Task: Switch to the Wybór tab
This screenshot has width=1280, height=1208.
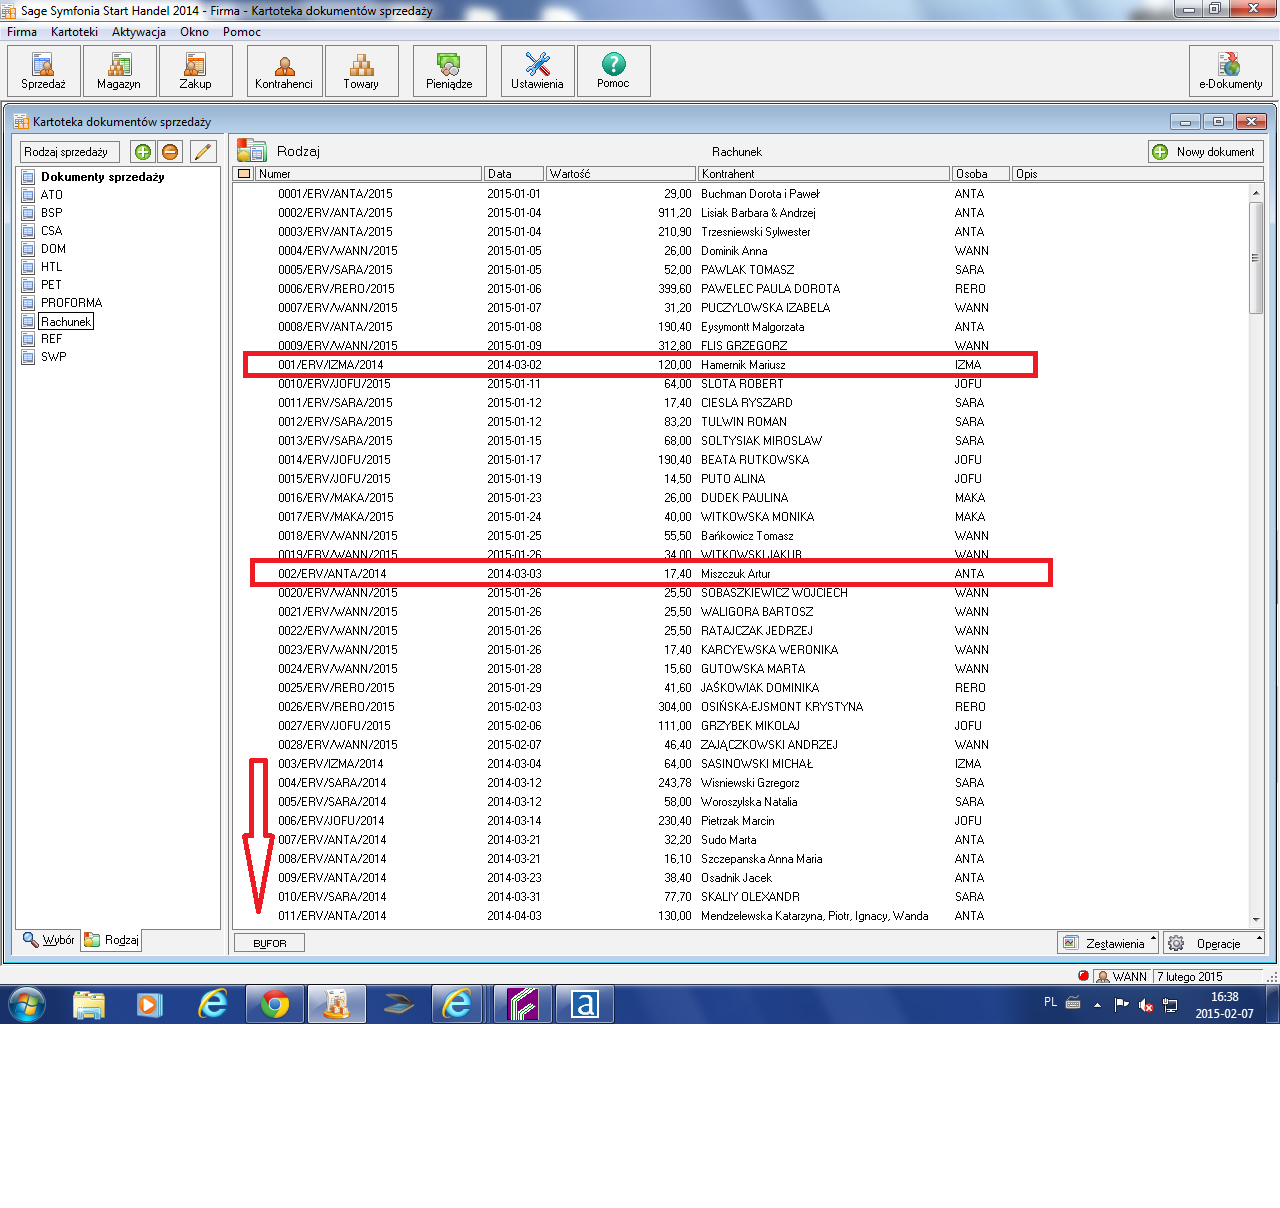Action: 50,940
